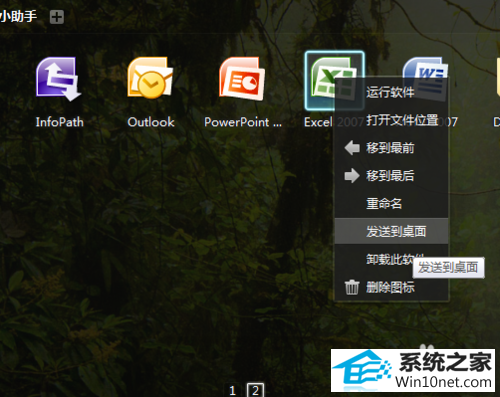Choose 重命名 in the context menu
The image size is (500, 397).
pyautogui.click(x=391, y=203)
